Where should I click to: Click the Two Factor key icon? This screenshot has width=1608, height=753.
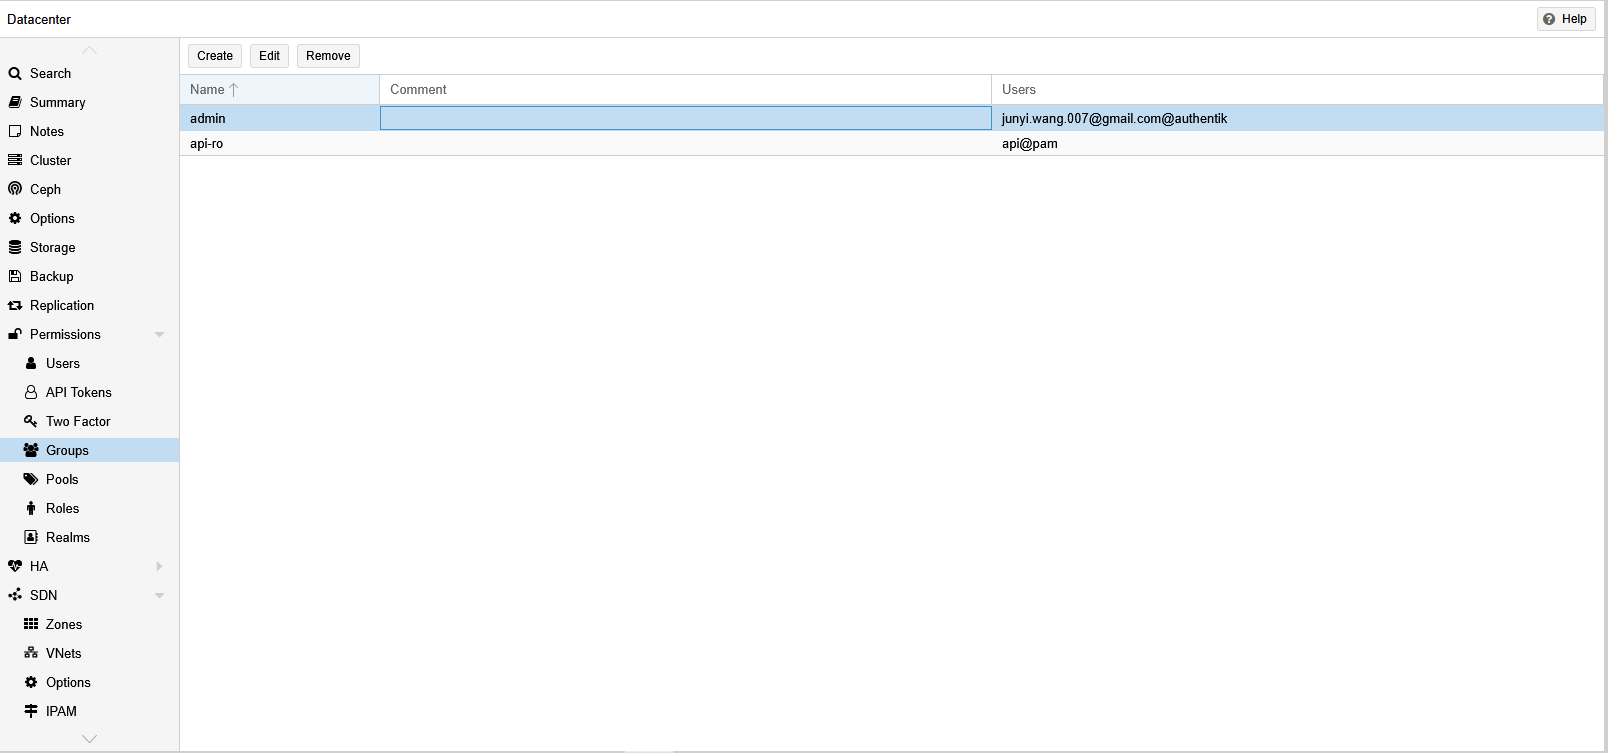[31, 421]
